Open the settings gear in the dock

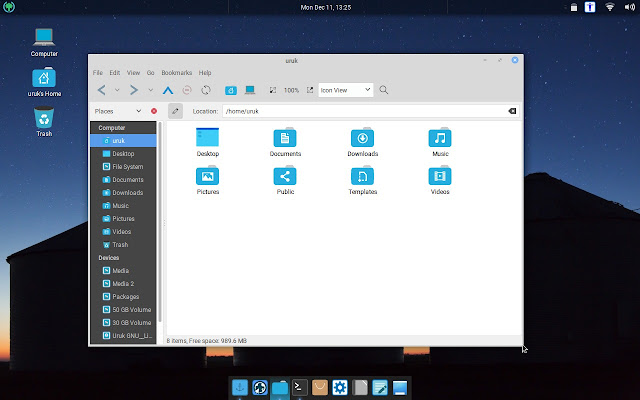coord(340,387)
